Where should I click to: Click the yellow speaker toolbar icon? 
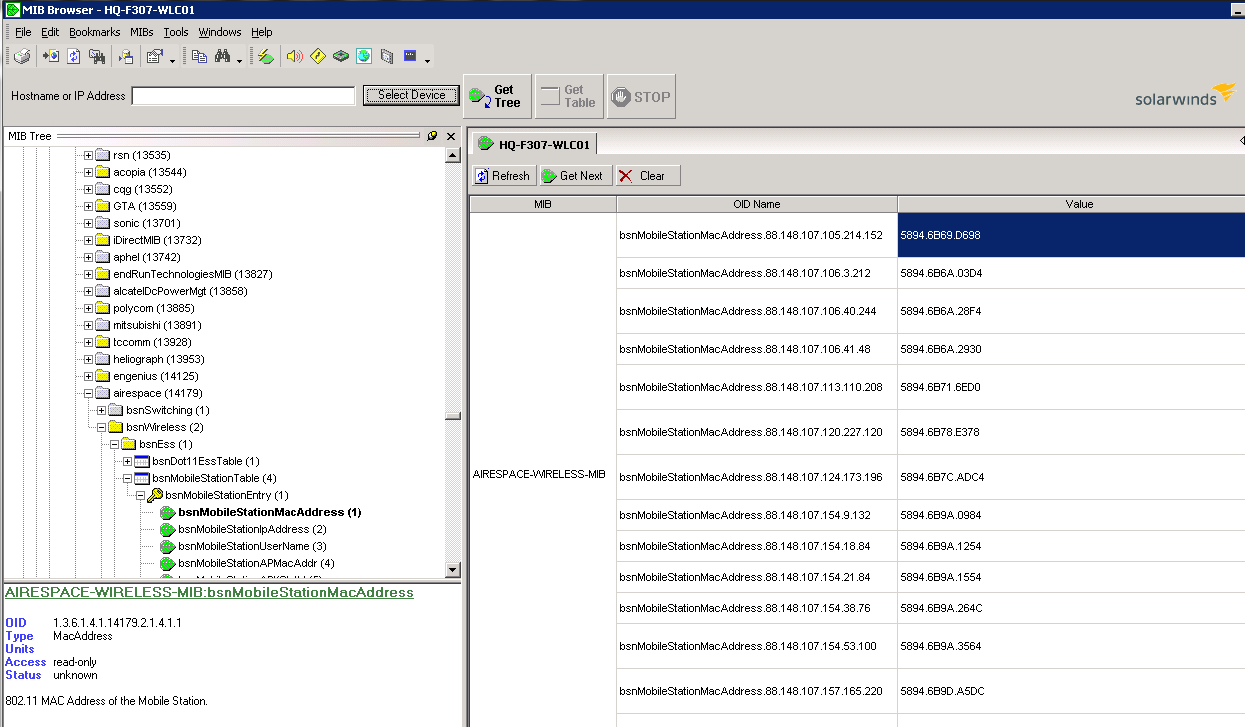coord(294,57)
